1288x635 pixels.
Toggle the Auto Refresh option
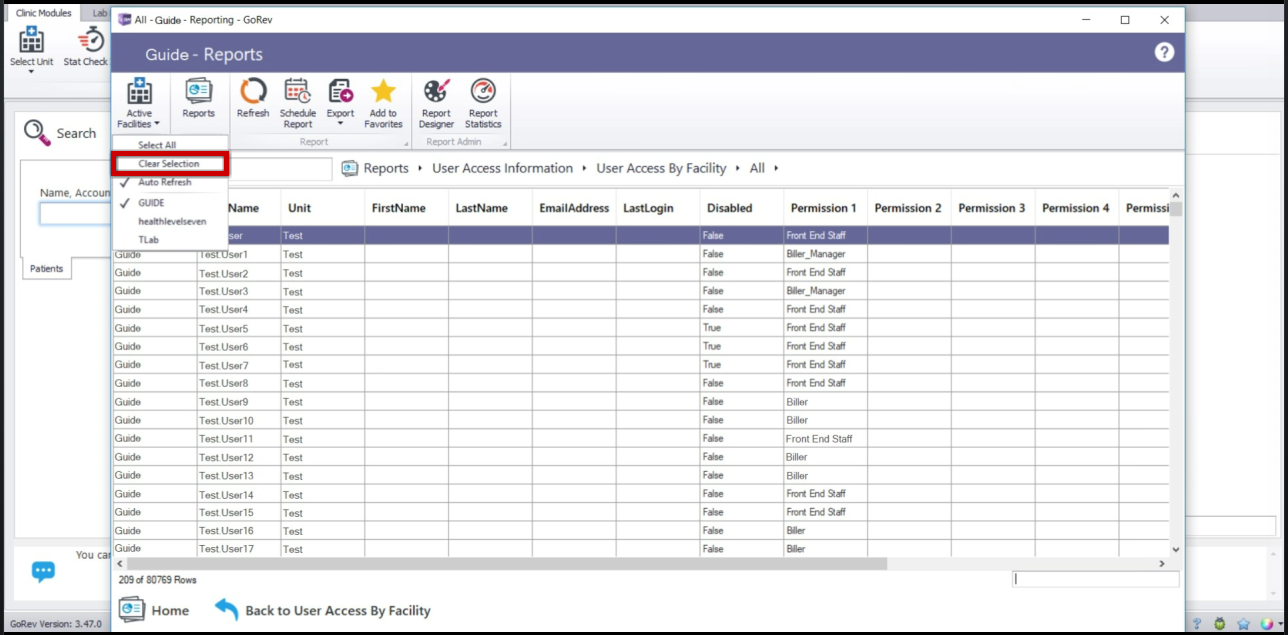coord(170,183)
